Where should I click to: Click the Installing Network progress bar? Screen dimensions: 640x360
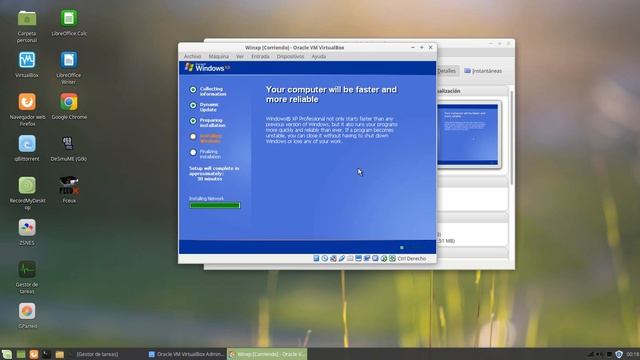click(215, 205)
